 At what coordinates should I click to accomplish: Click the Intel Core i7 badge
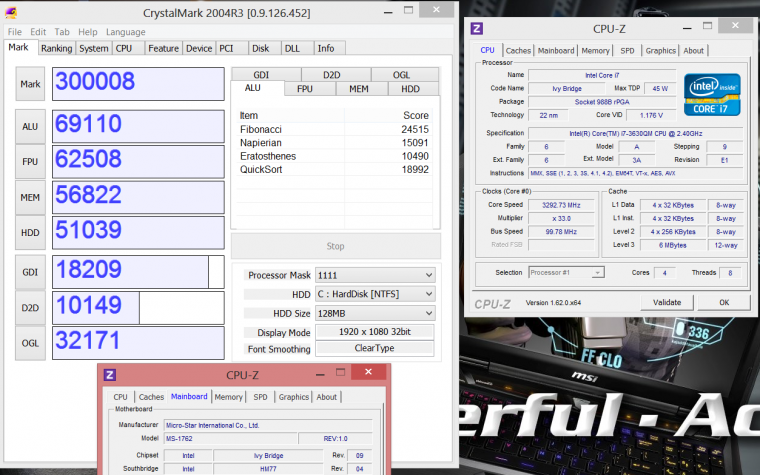pos(711,93)
